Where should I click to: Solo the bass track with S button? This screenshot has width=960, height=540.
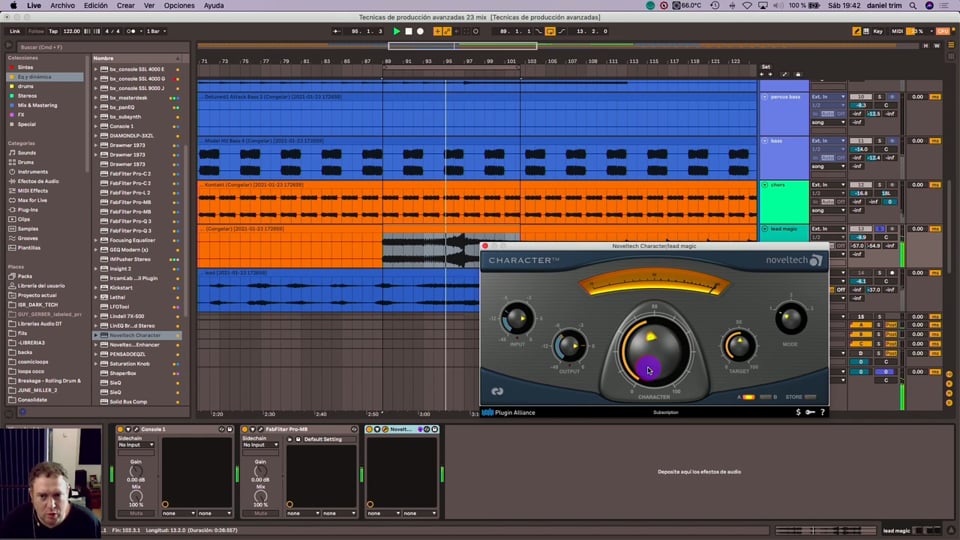tap(880, 141)
